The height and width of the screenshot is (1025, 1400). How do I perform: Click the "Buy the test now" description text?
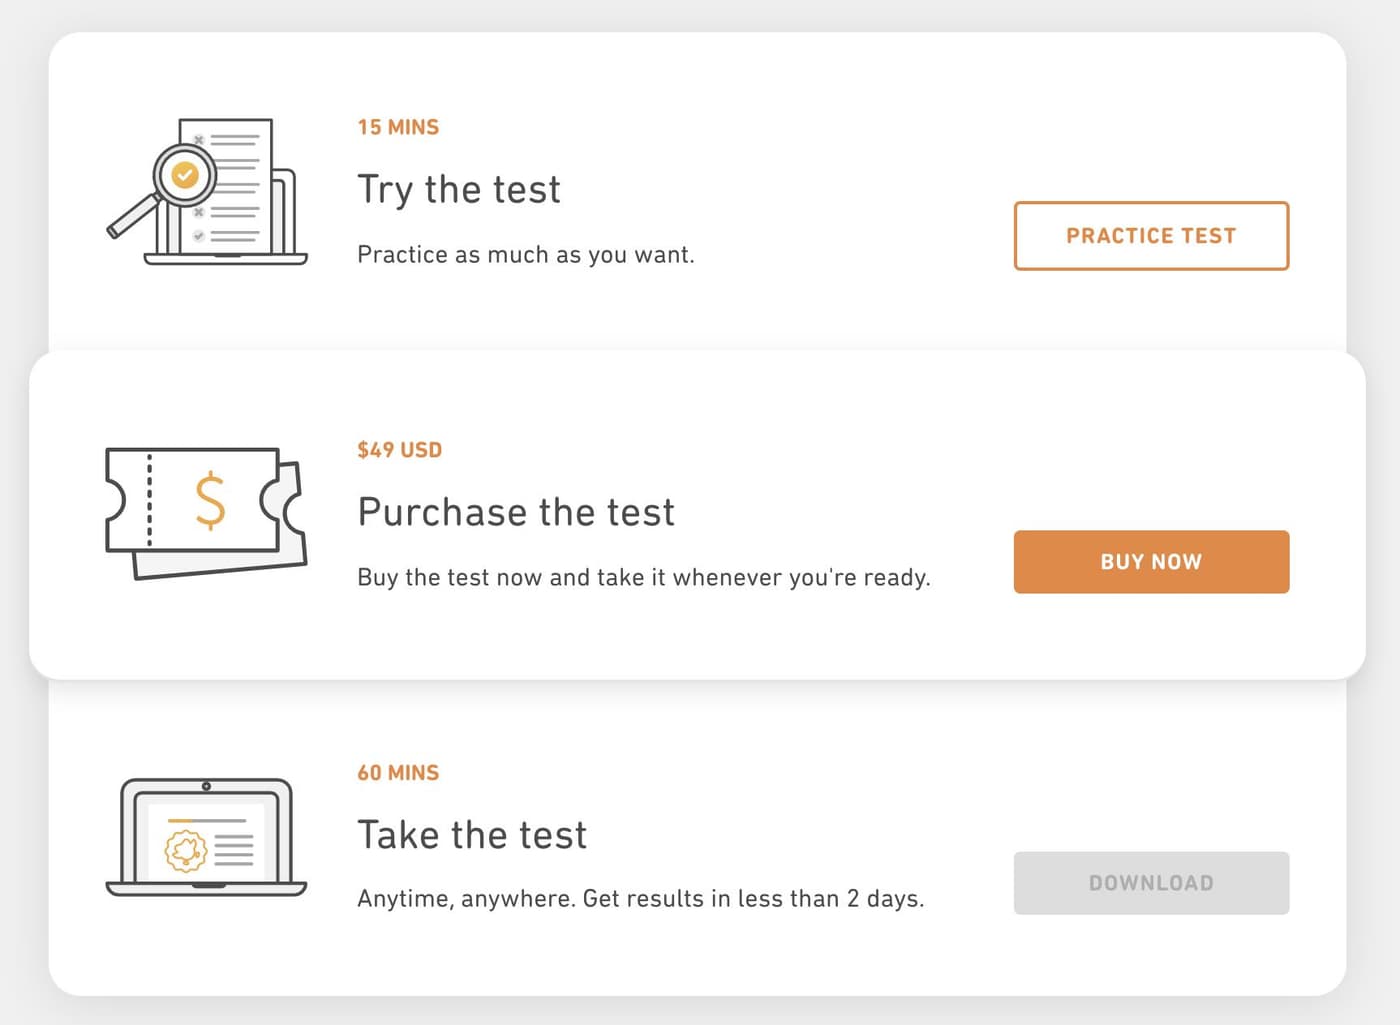(x=643, y=578)
